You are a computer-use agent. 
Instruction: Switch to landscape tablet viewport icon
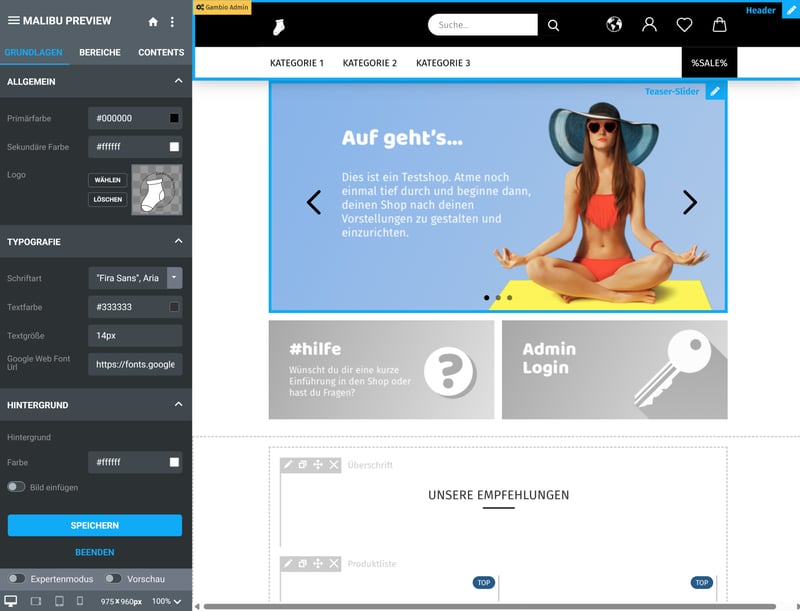[x=36, y=601]
